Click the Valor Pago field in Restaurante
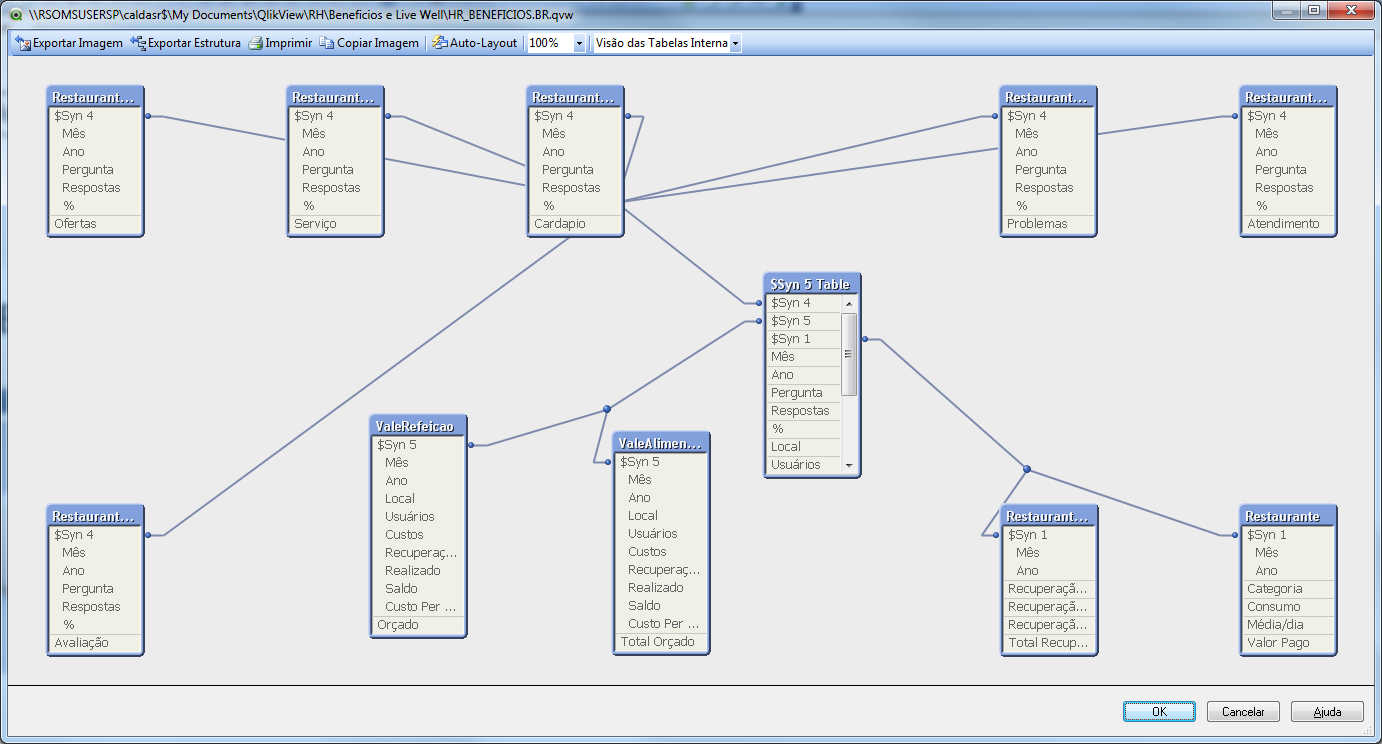 (x=1278, y=643)
